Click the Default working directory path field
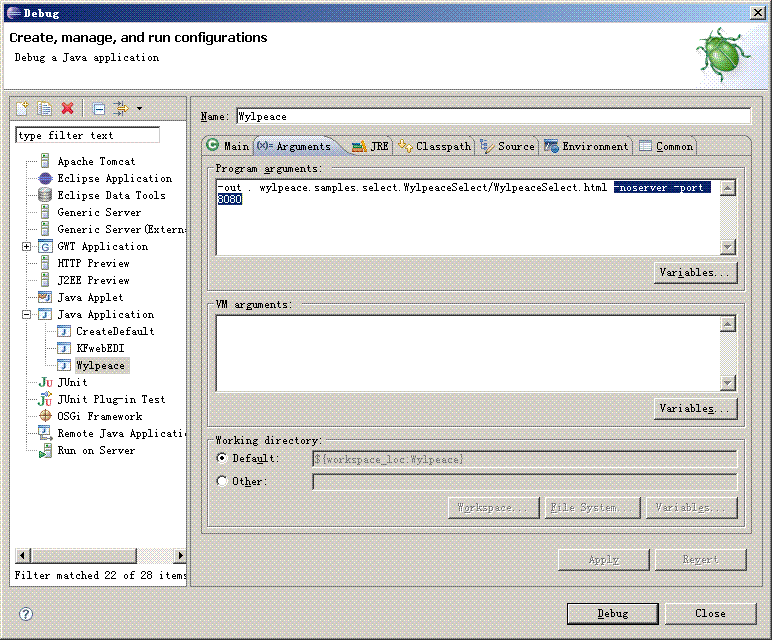This screenshot has width=772, height=640. (524, 459)
